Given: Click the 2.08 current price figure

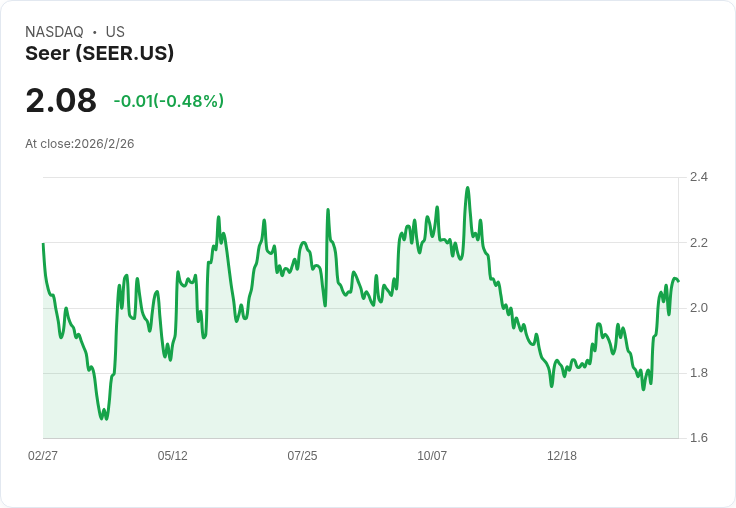Looking at the screenshot, I should tap(61, 100).
